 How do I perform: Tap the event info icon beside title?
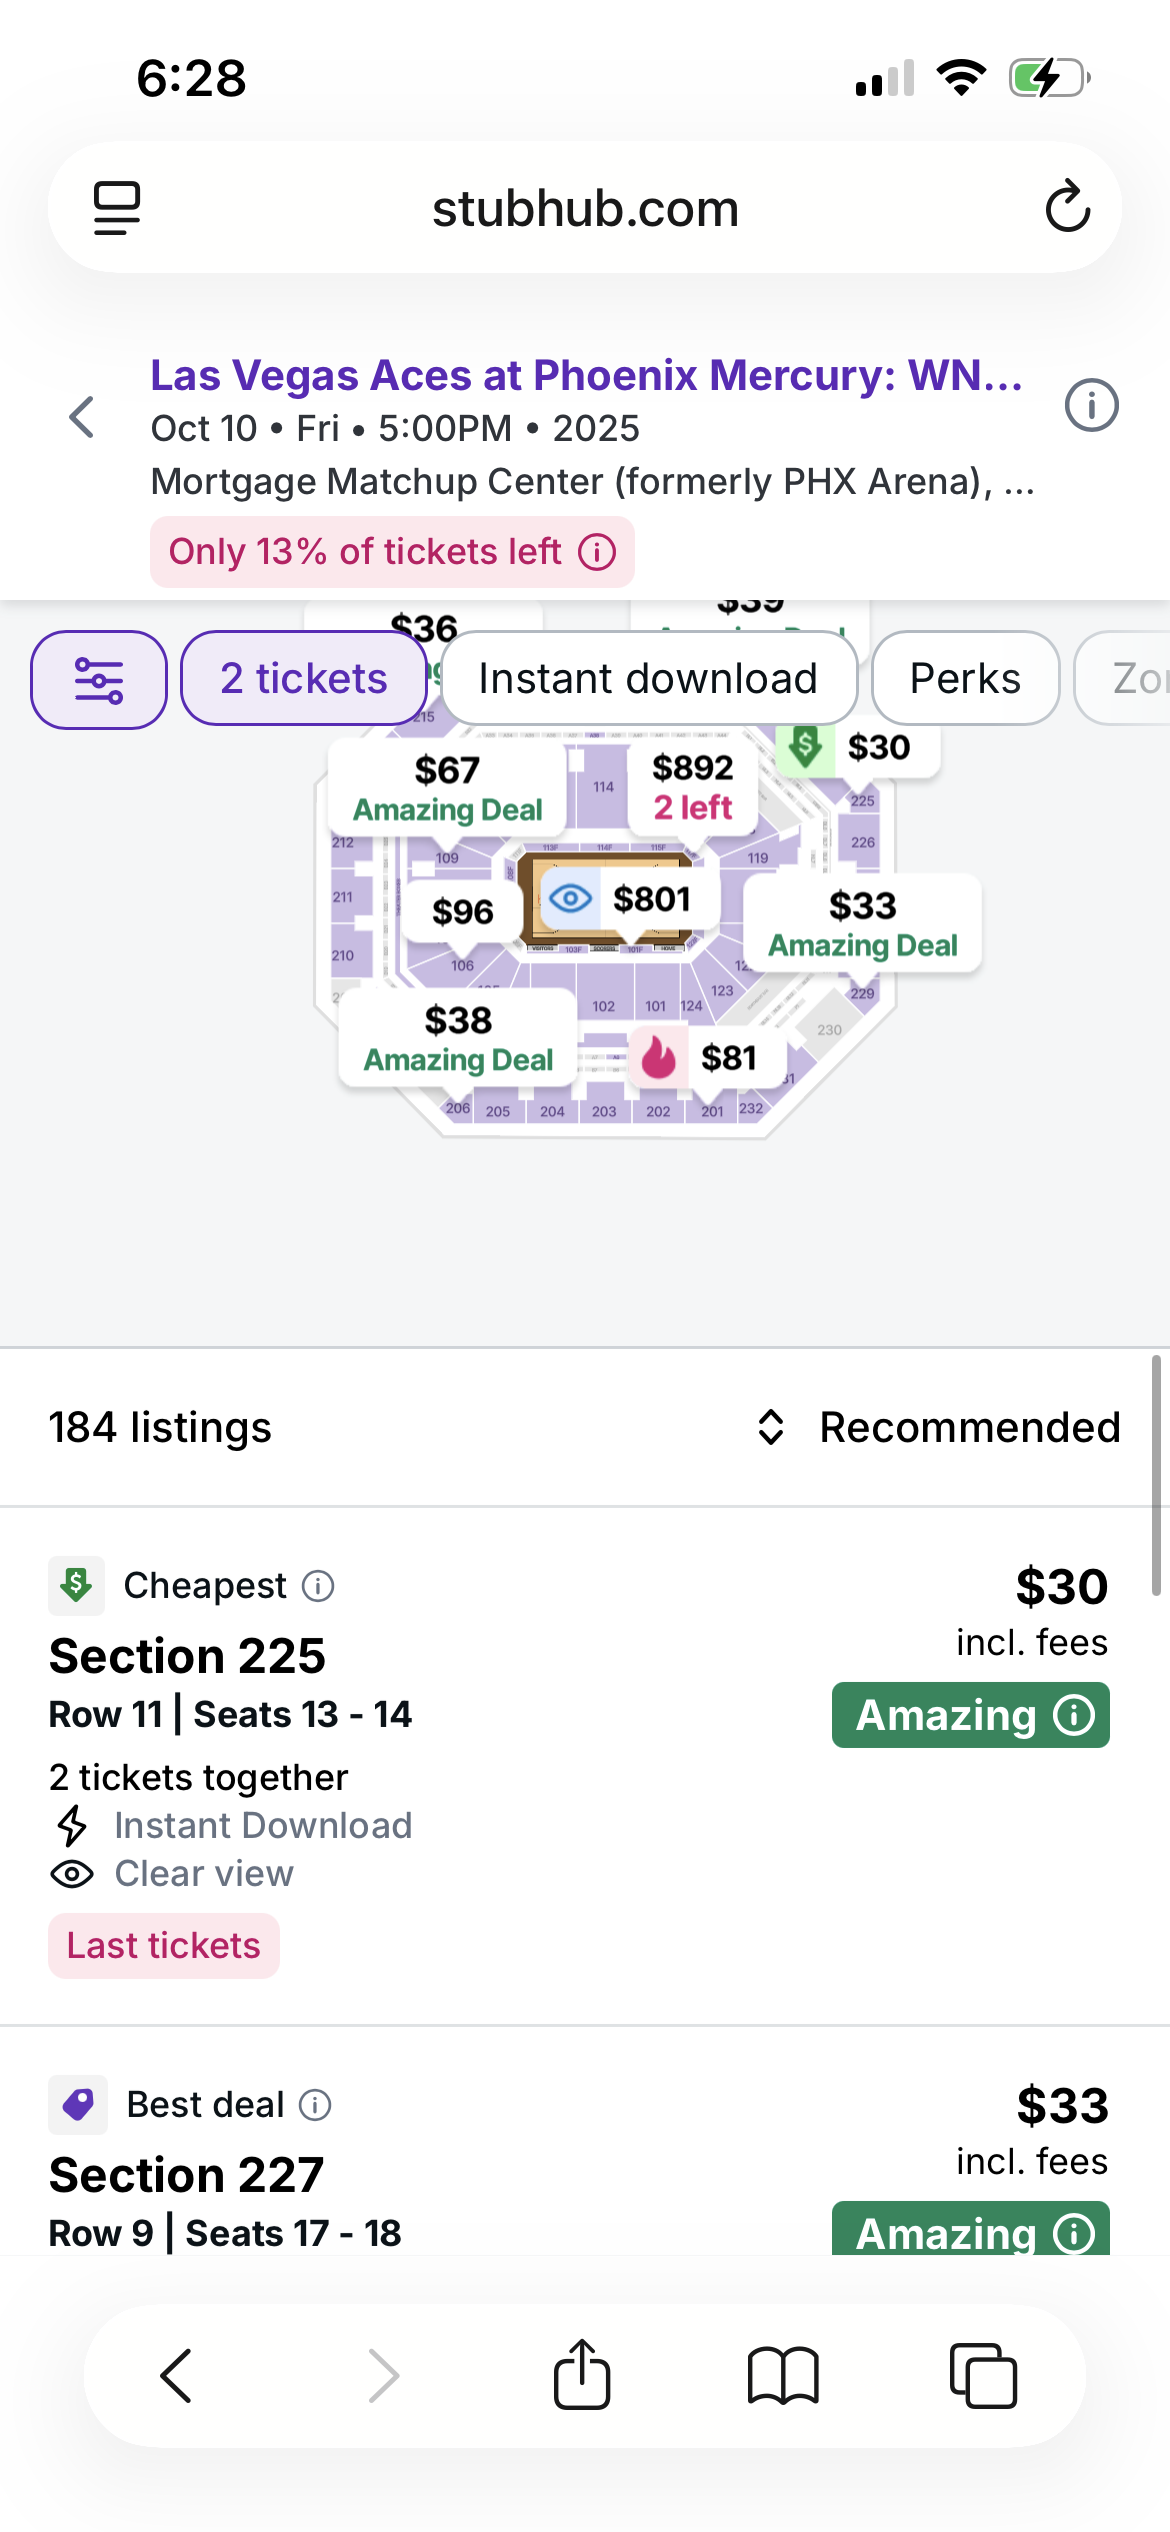[1091, 406]
